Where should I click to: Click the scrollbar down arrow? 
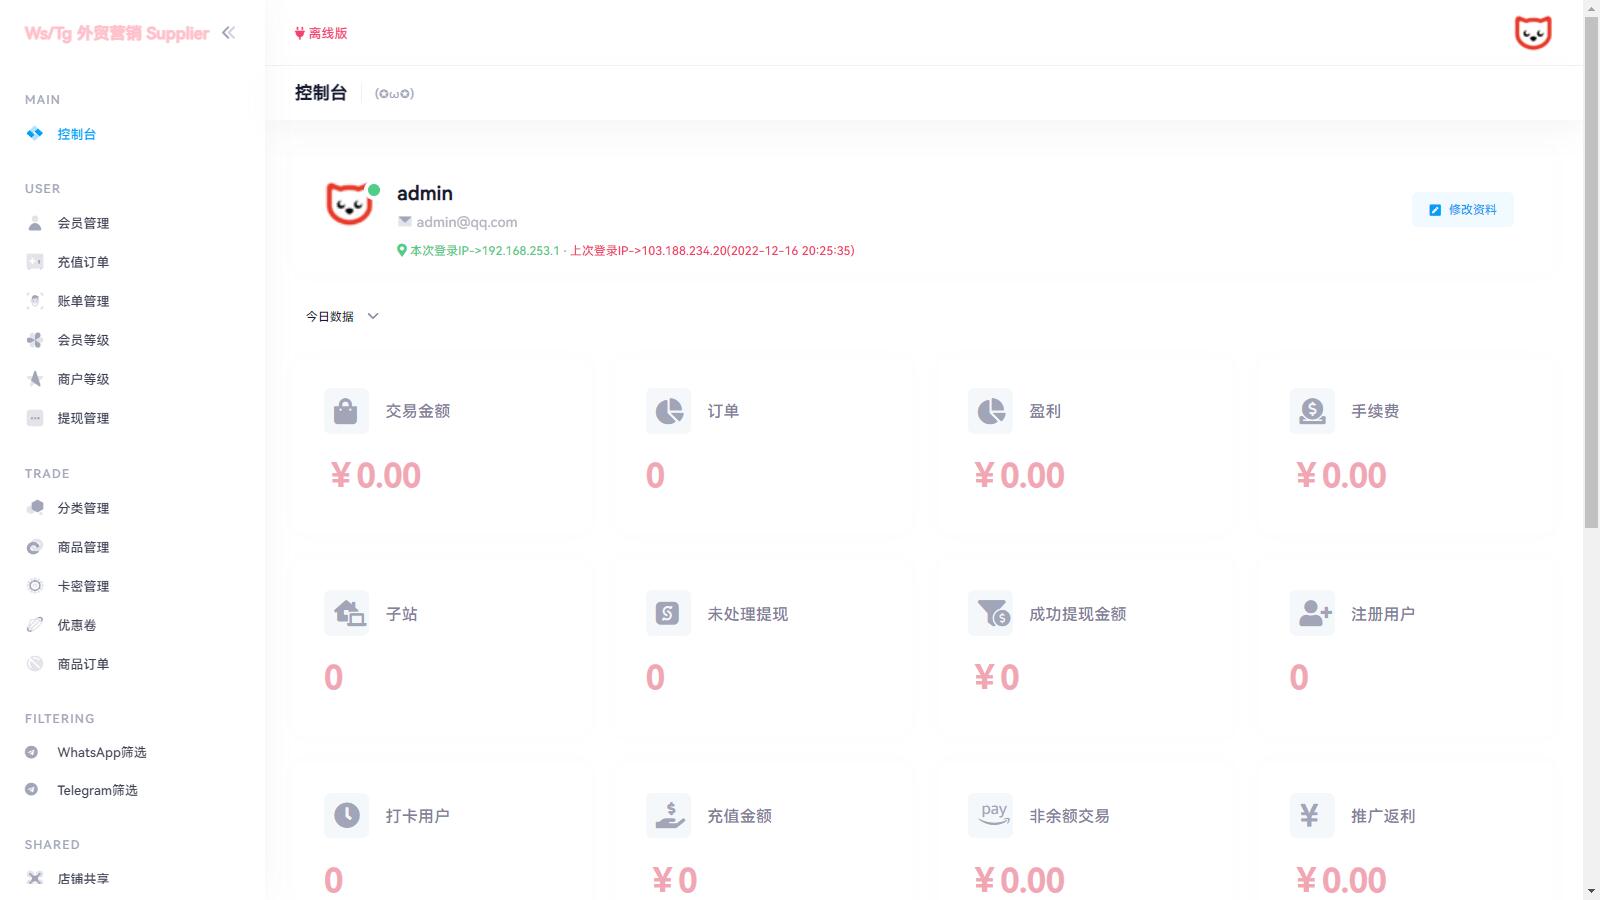click(x=1591, y=891)
